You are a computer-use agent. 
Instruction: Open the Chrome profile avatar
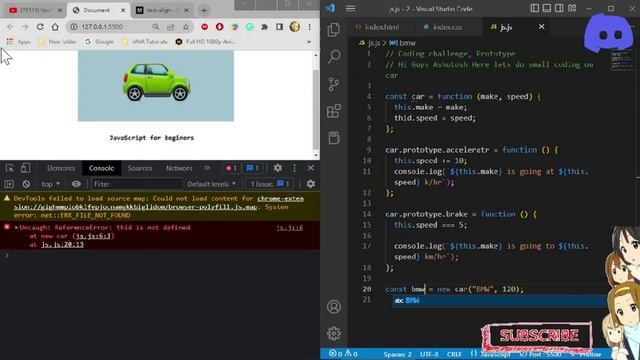tap(294, 27)
